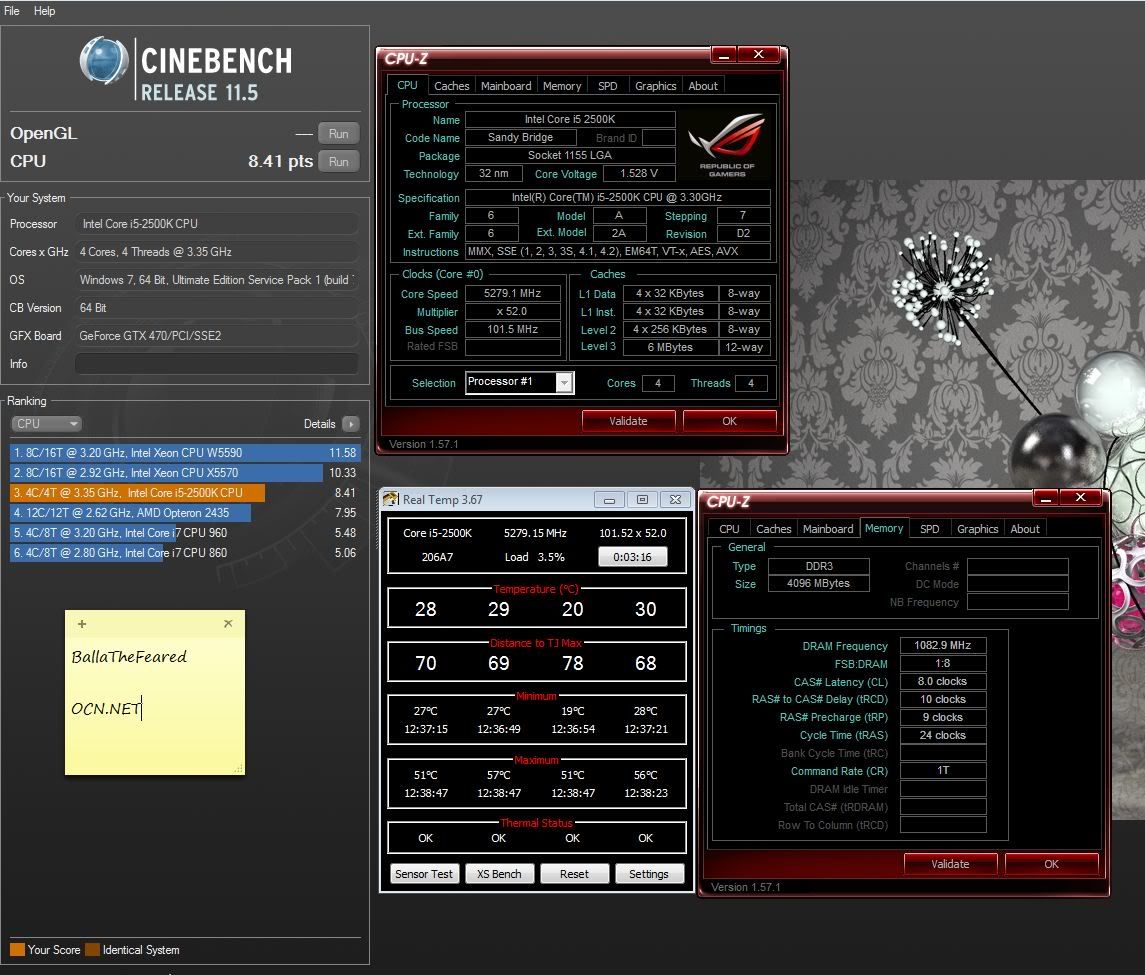Click the 0:03:16 timer button in Real Temp

(x=632, y=557)
